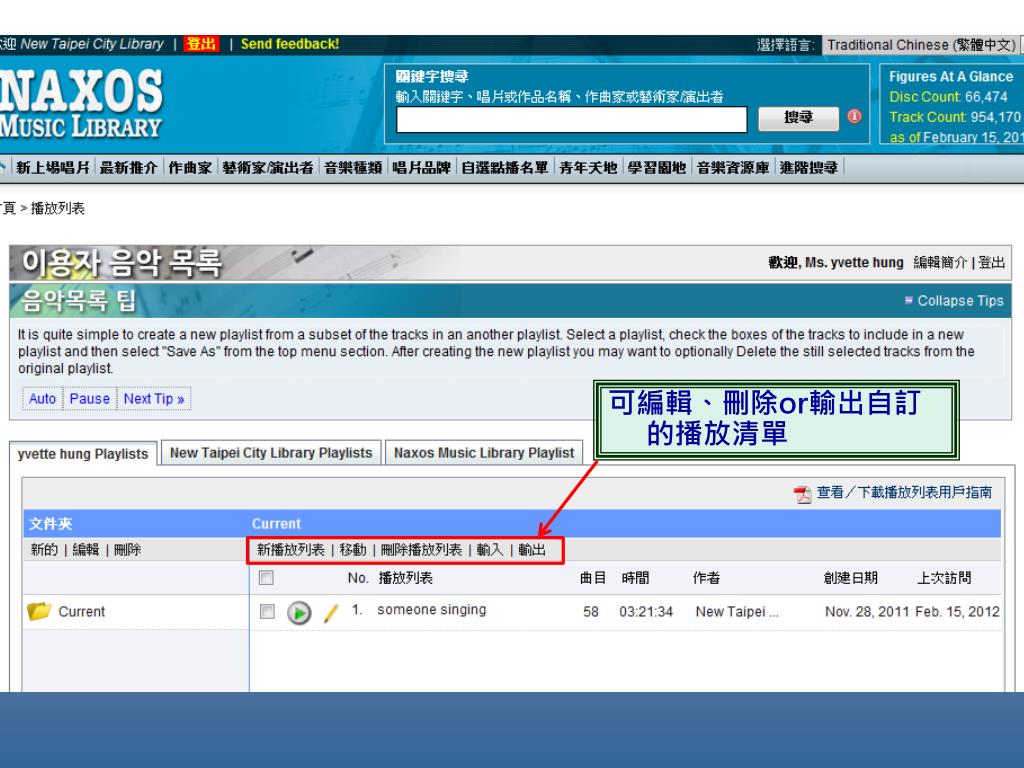
Task: Click the 搜尋 search button
Action: point(798,118)
